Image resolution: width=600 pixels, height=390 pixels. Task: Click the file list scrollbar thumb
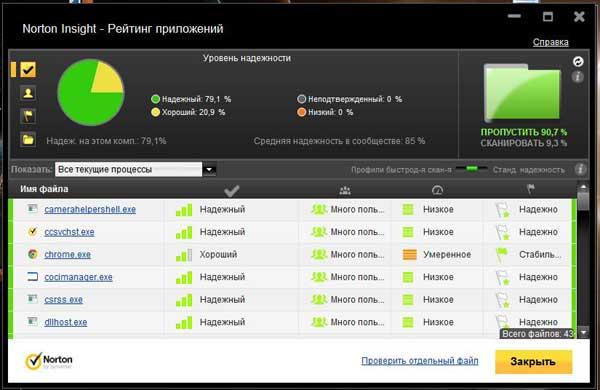click(x=583, y=201)
